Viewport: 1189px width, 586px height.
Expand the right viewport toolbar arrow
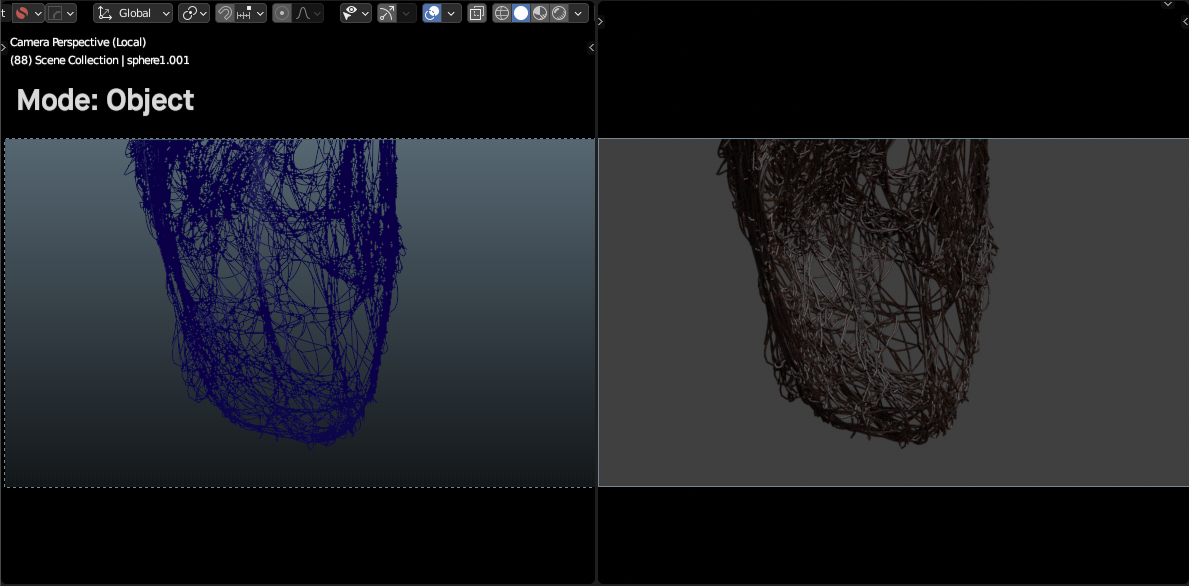pyautogui.click(x=601, y=21)
